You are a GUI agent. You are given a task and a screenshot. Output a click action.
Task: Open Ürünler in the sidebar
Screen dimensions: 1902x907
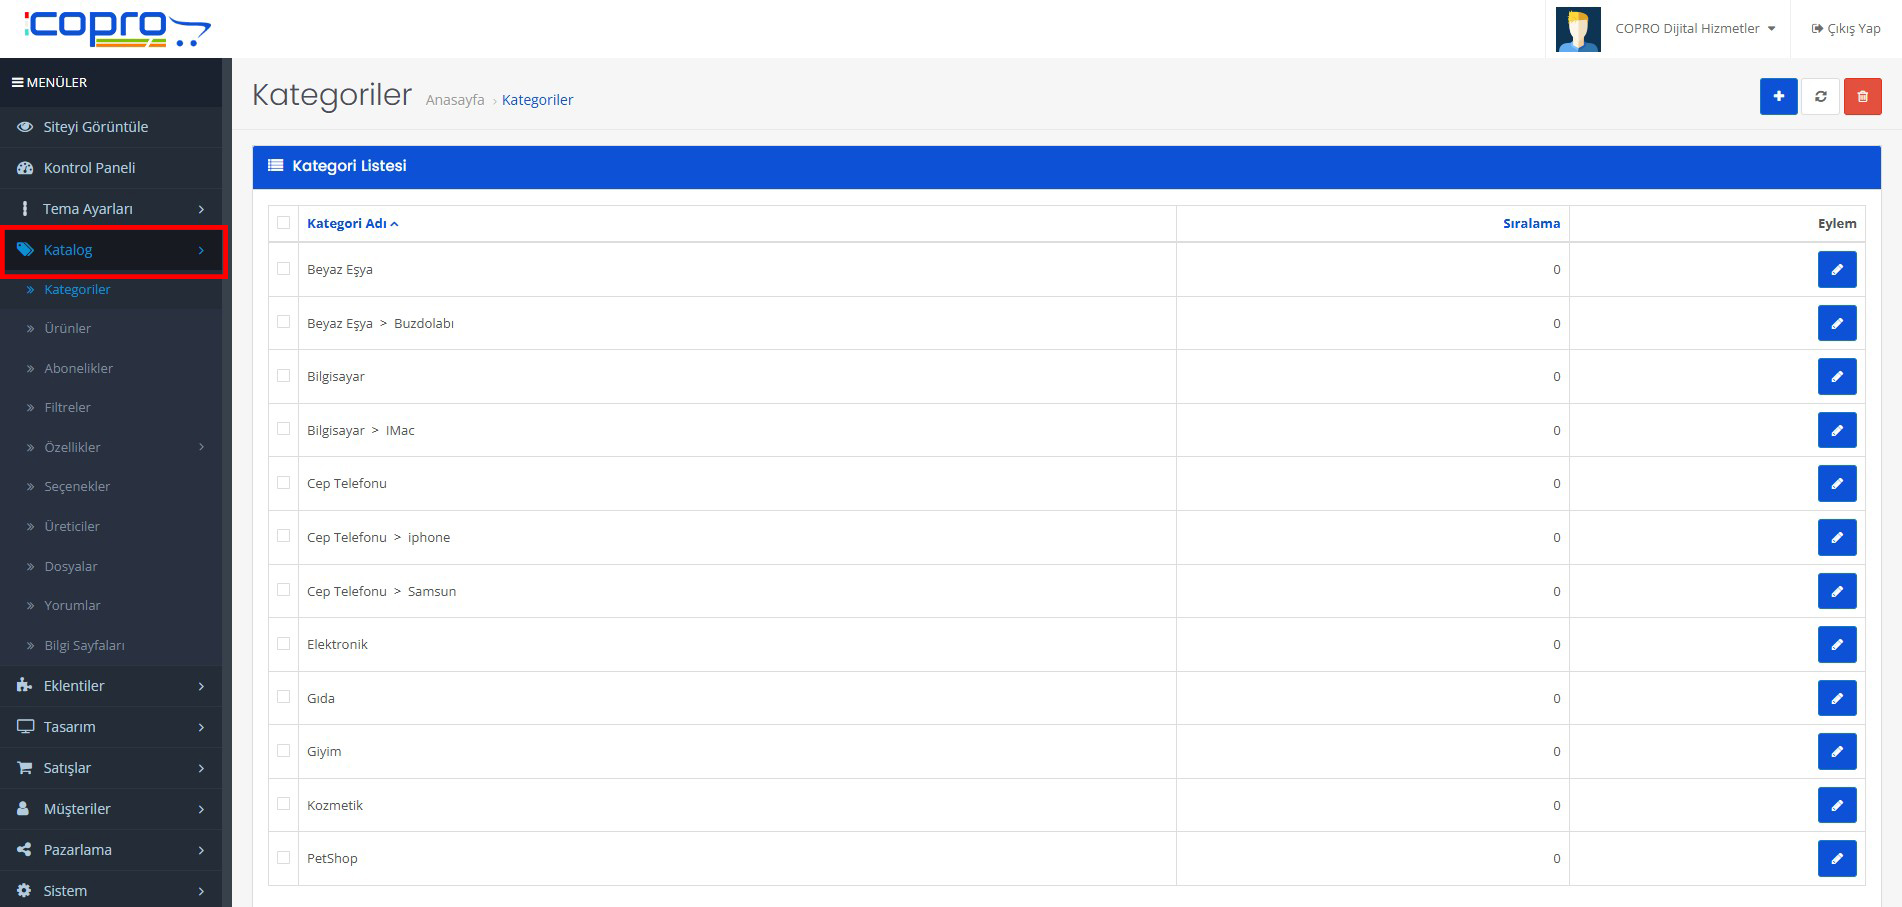point(68,329)
